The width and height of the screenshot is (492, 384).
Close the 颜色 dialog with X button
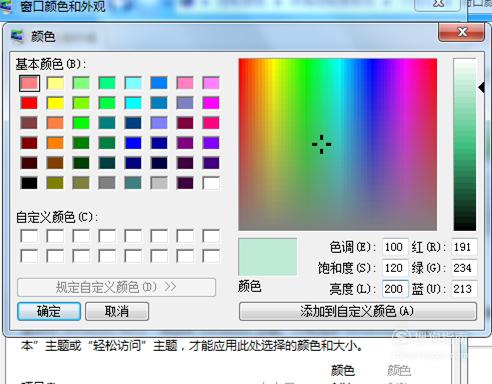click(x=462, y=32)
